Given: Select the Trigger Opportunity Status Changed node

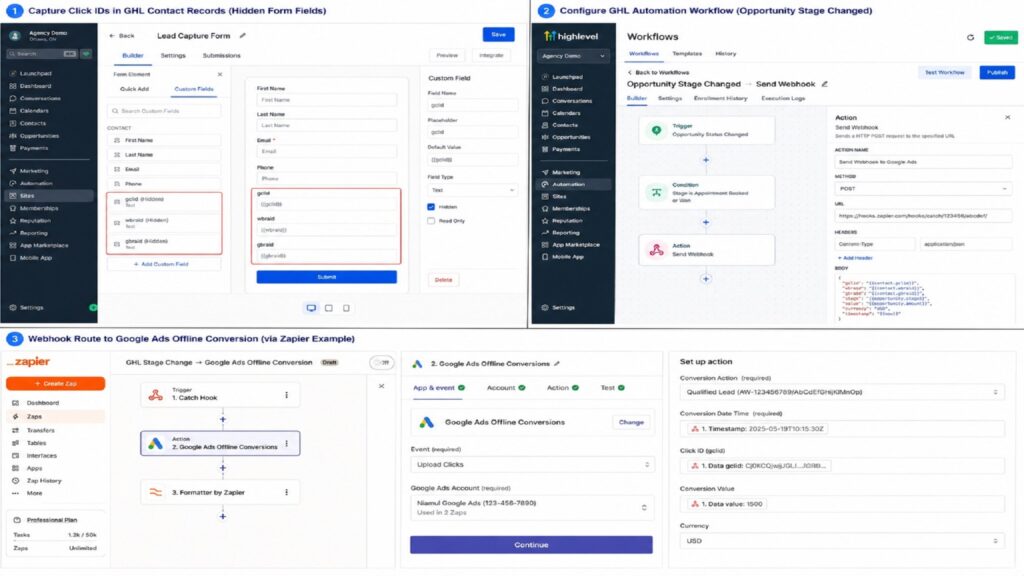Looking at the screenshot, I should (707, 130).
